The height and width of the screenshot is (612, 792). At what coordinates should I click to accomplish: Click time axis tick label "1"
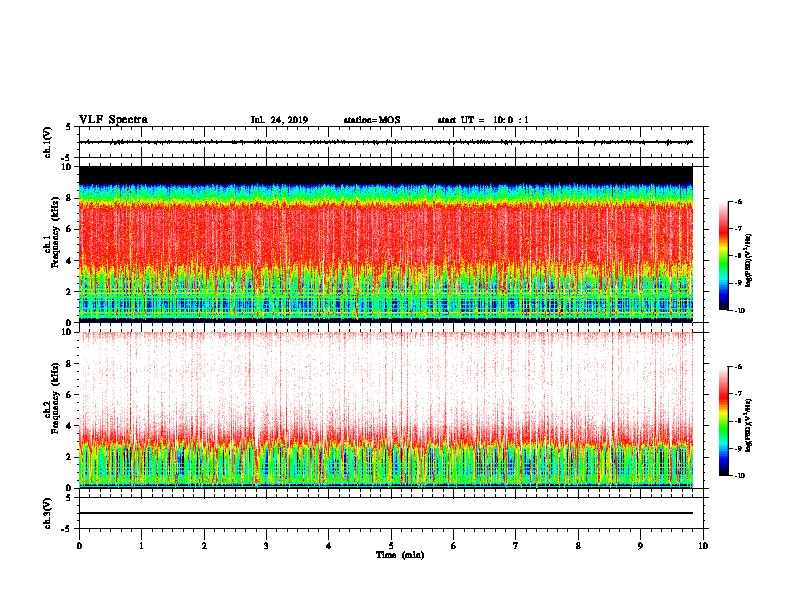(141, 546)
